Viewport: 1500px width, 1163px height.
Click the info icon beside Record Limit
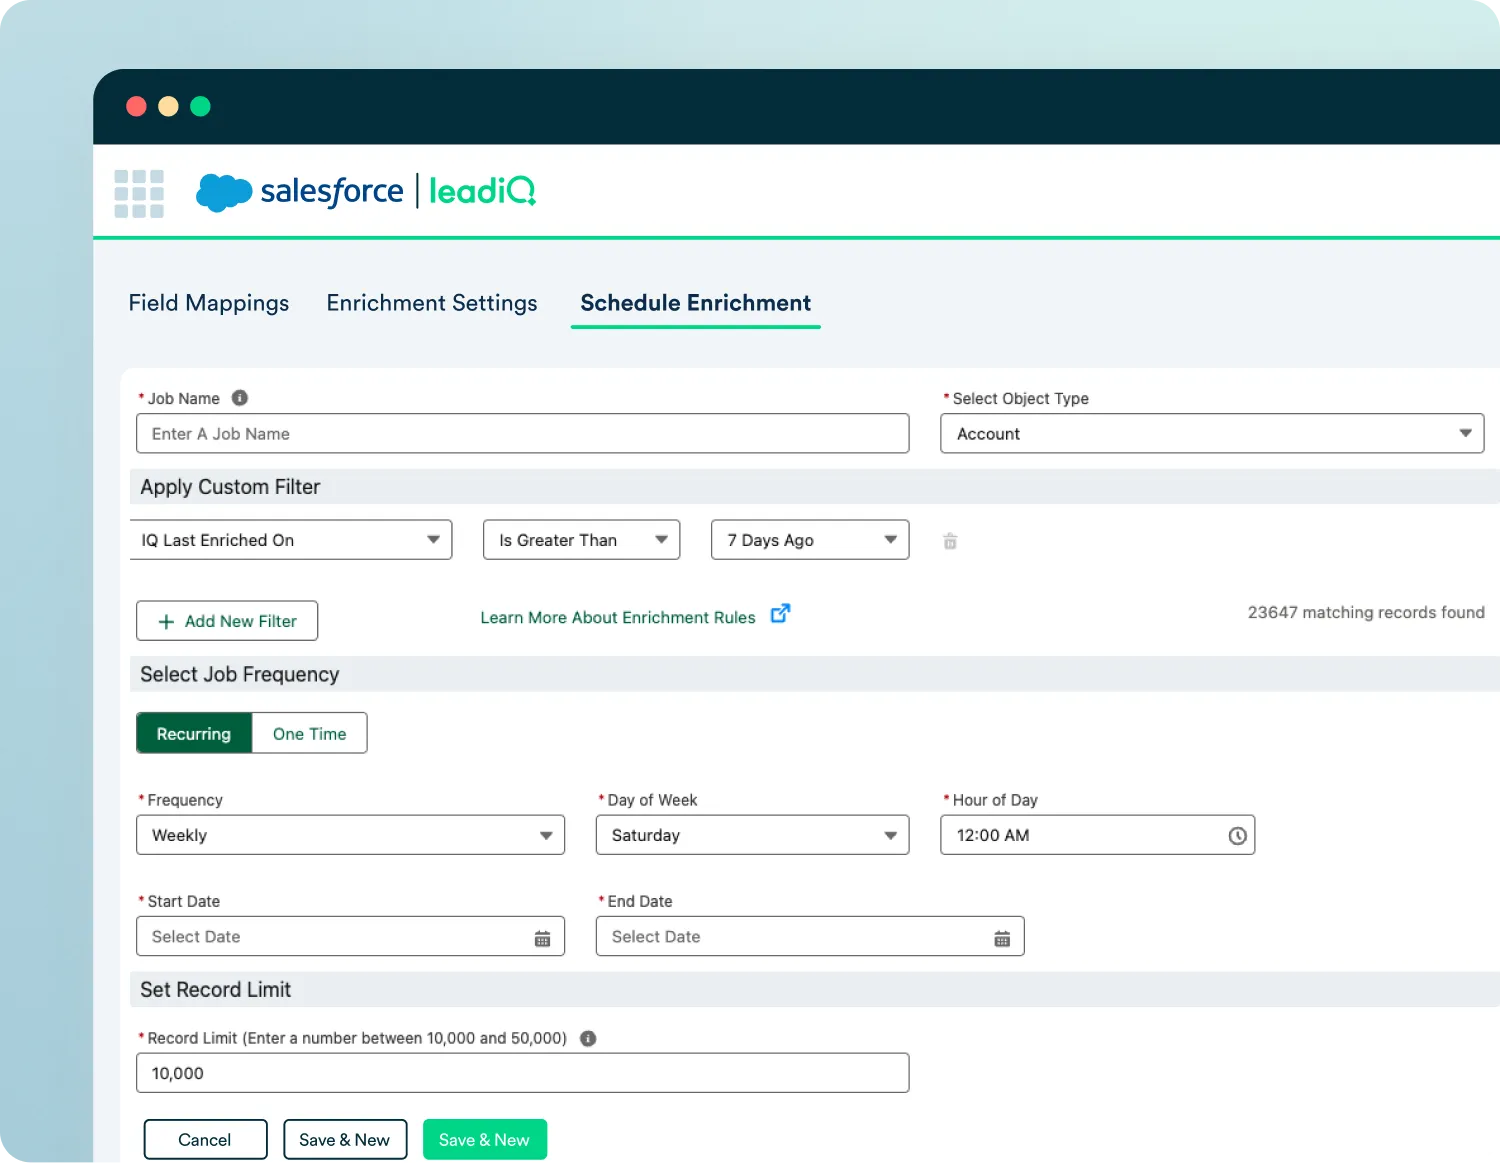point(588,1038)
